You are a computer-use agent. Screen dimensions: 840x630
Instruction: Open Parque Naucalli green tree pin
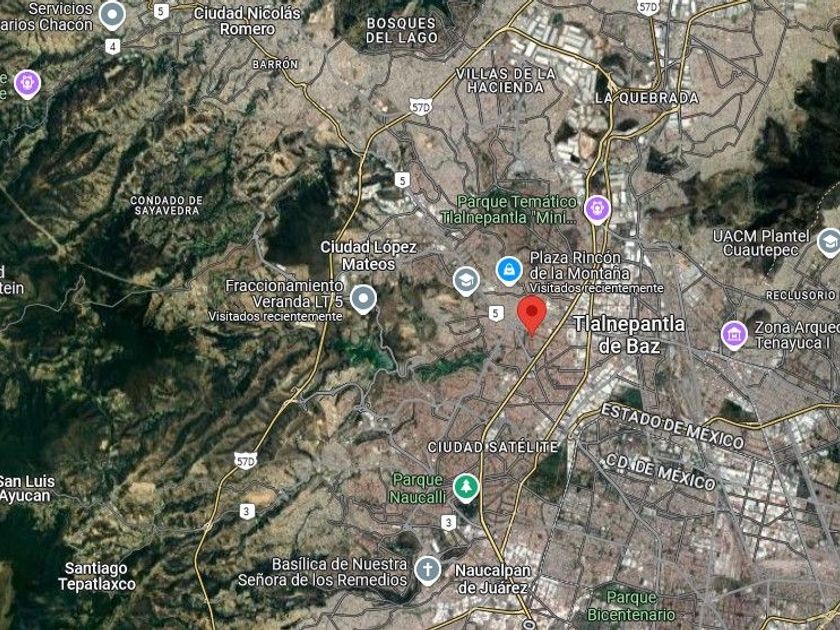[466, 488]
